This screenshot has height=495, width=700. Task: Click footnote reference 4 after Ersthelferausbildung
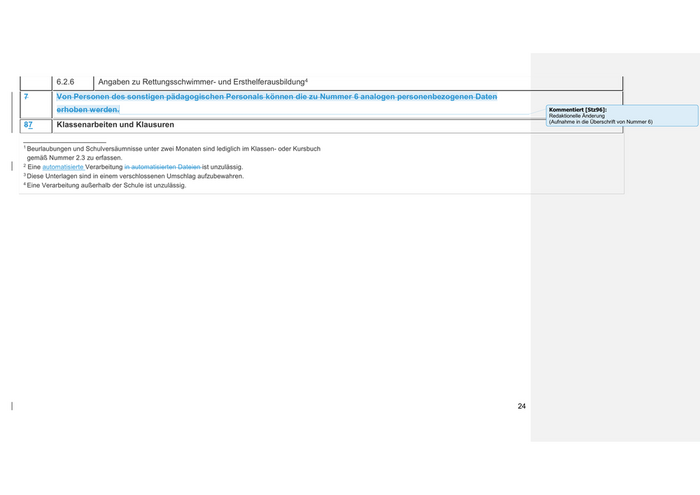[306, 79]
